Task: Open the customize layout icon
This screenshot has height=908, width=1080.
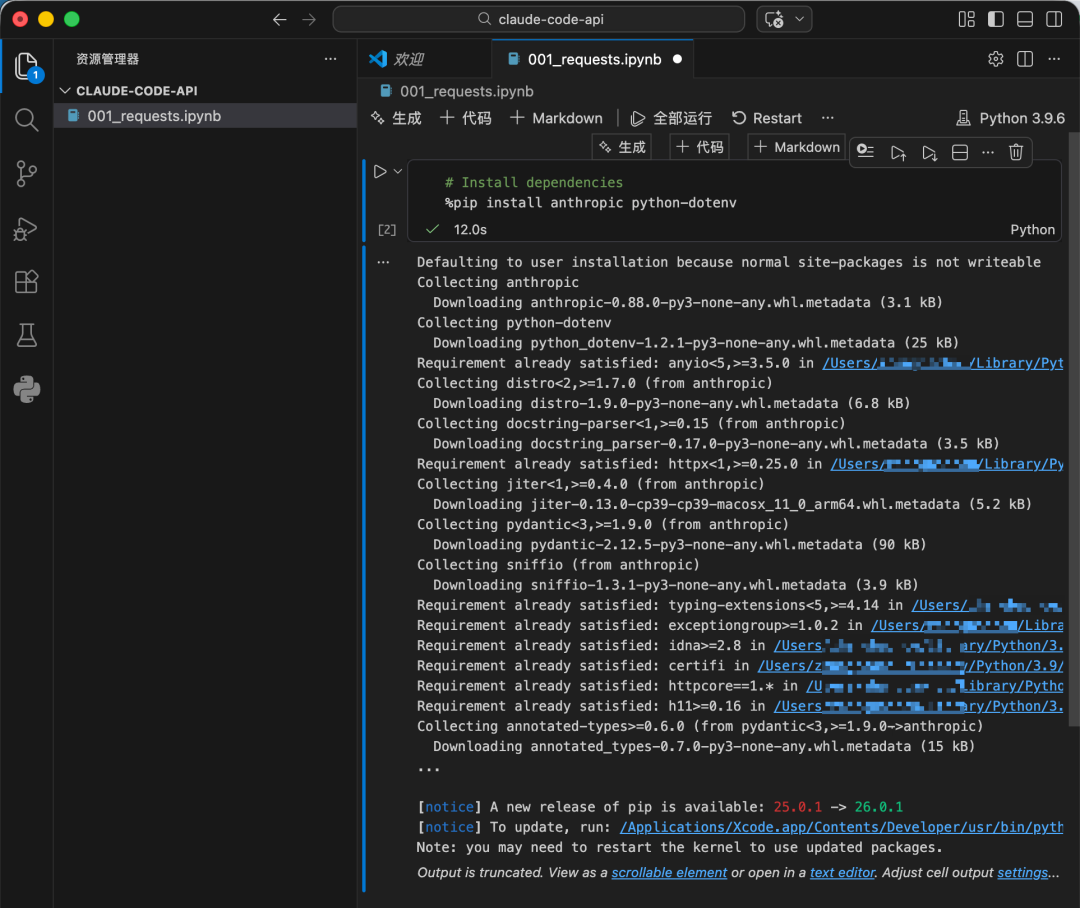Action: 966,19
